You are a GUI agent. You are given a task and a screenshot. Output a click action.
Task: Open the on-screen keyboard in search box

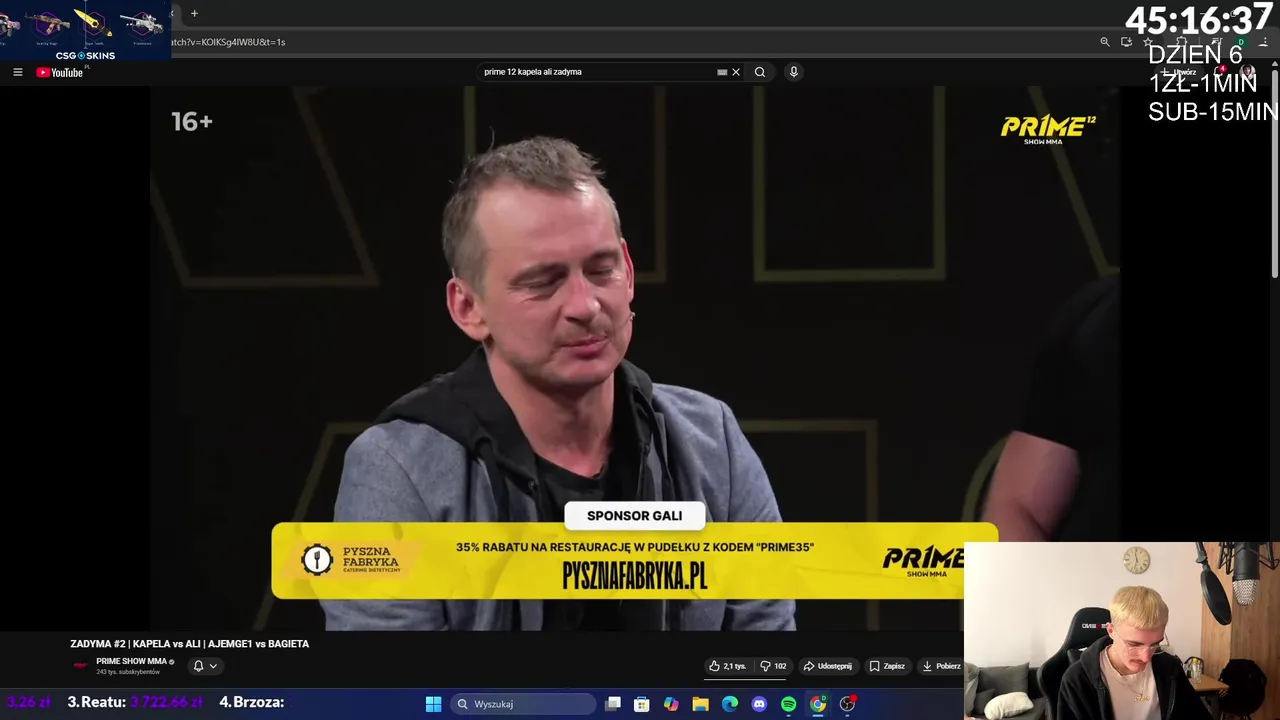pos(722,72)
